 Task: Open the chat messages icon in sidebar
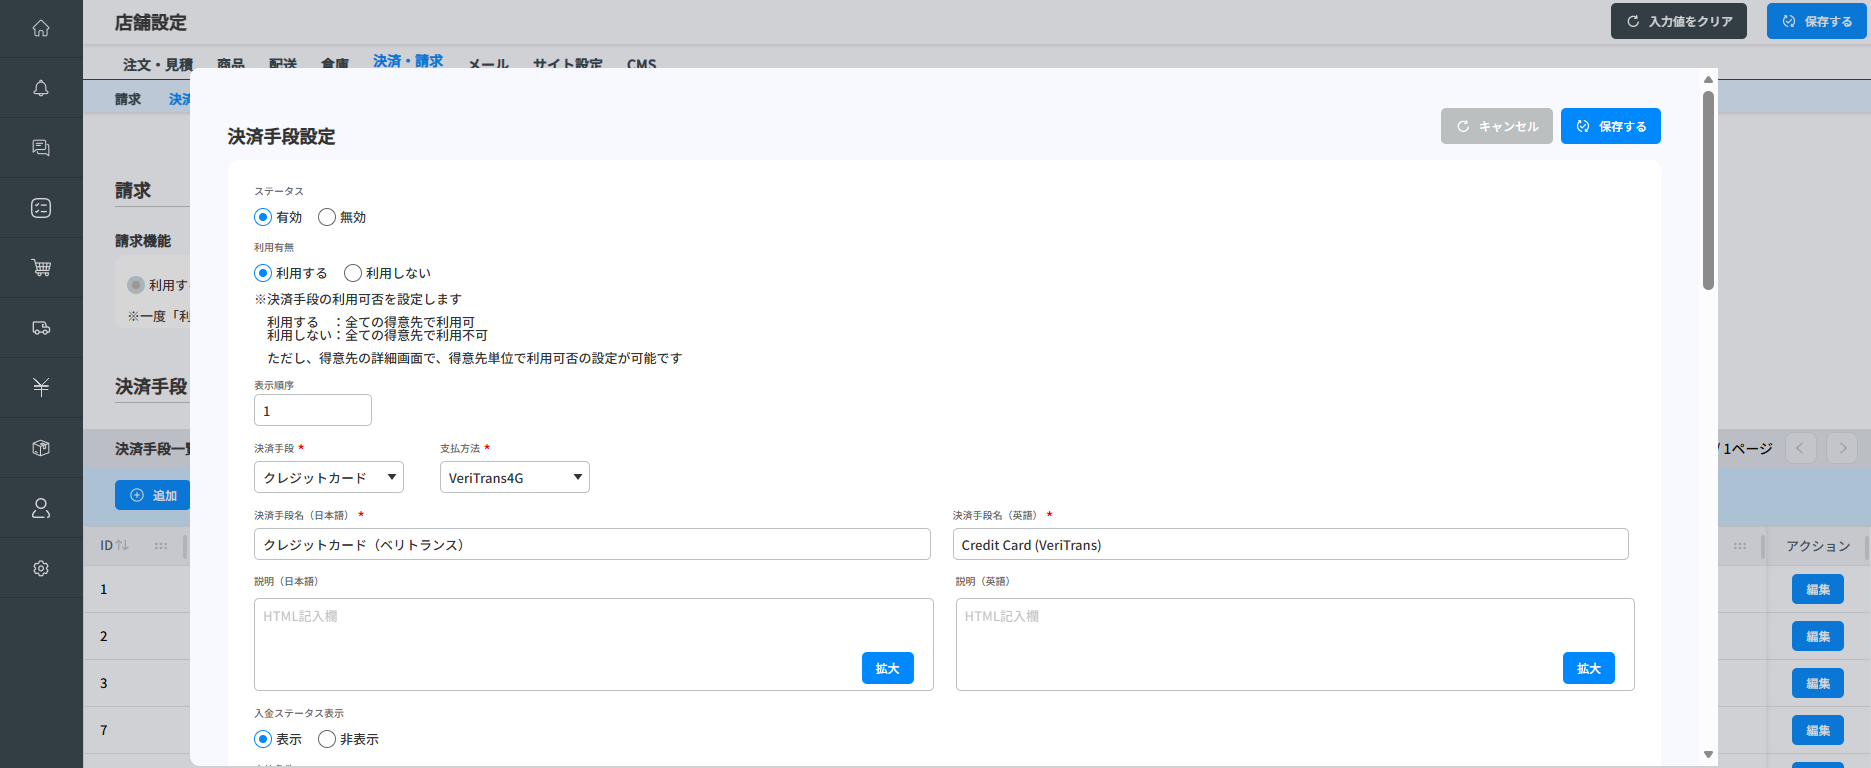(41, 148)
